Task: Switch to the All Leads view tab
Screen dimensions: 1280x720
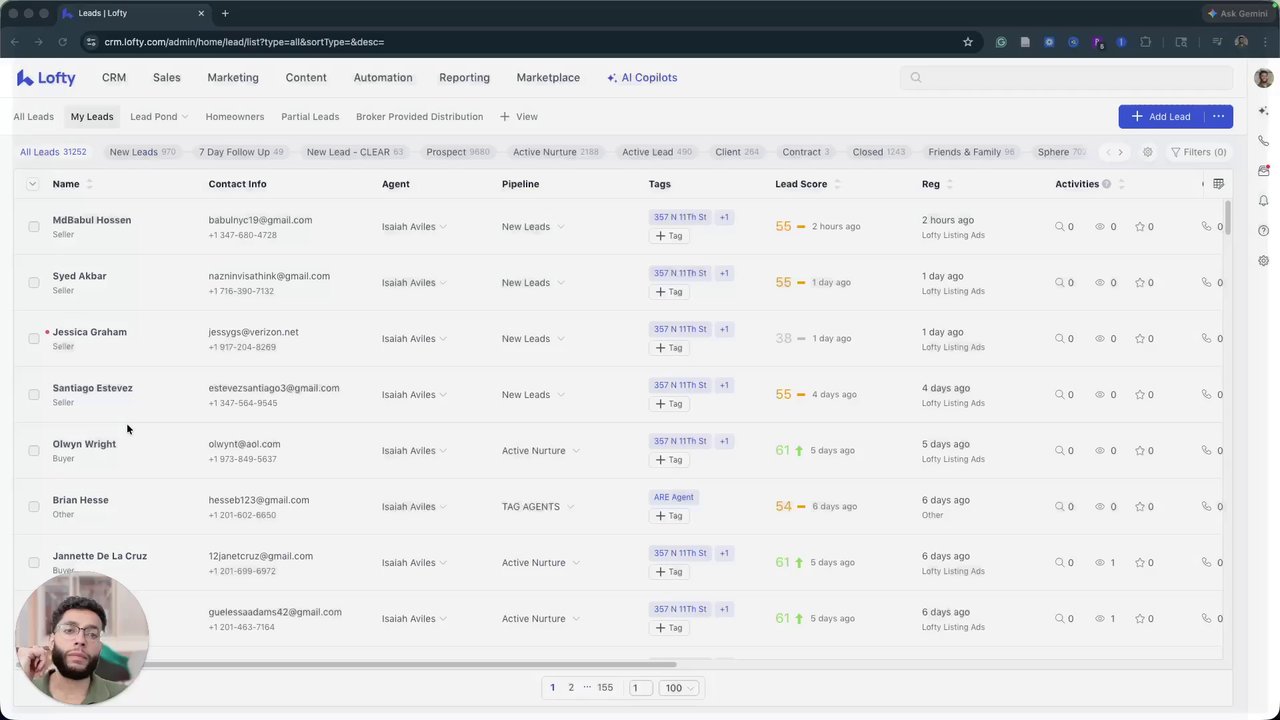Action: [x=34, y=117]
